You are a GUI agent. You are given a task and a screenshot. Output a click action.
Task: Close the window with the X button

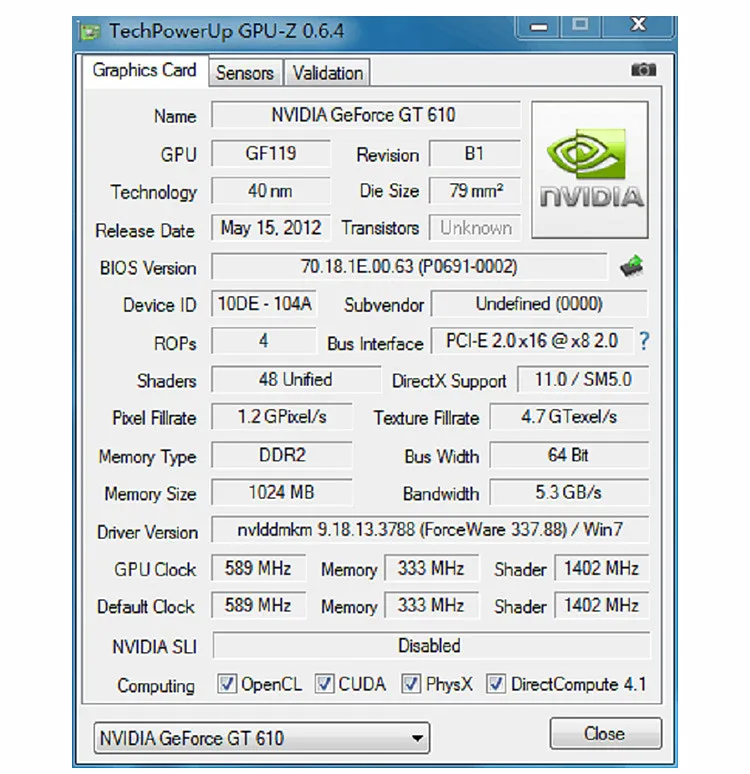[x=638, y=26]
